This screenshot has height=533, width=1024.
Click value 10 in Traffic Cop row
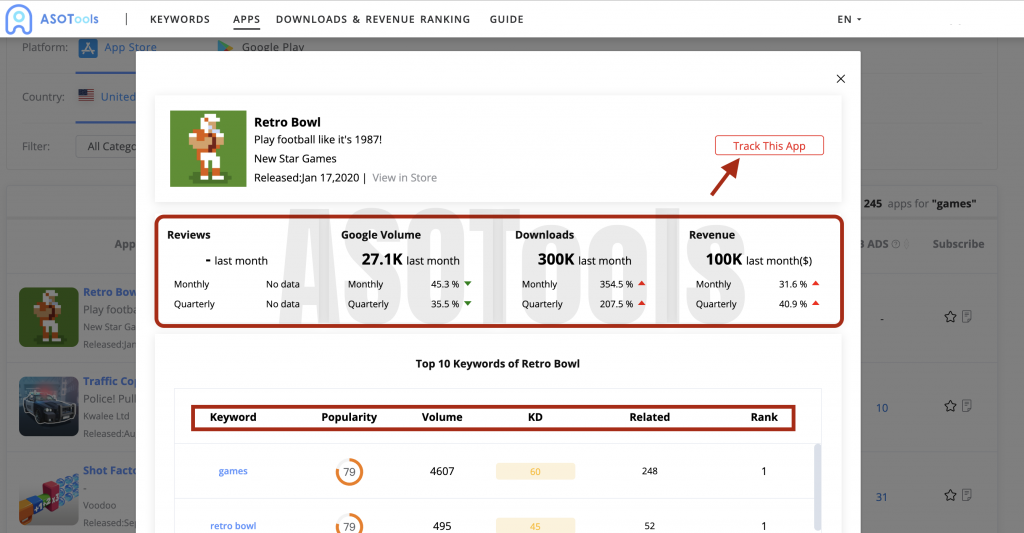coord(882,408)
